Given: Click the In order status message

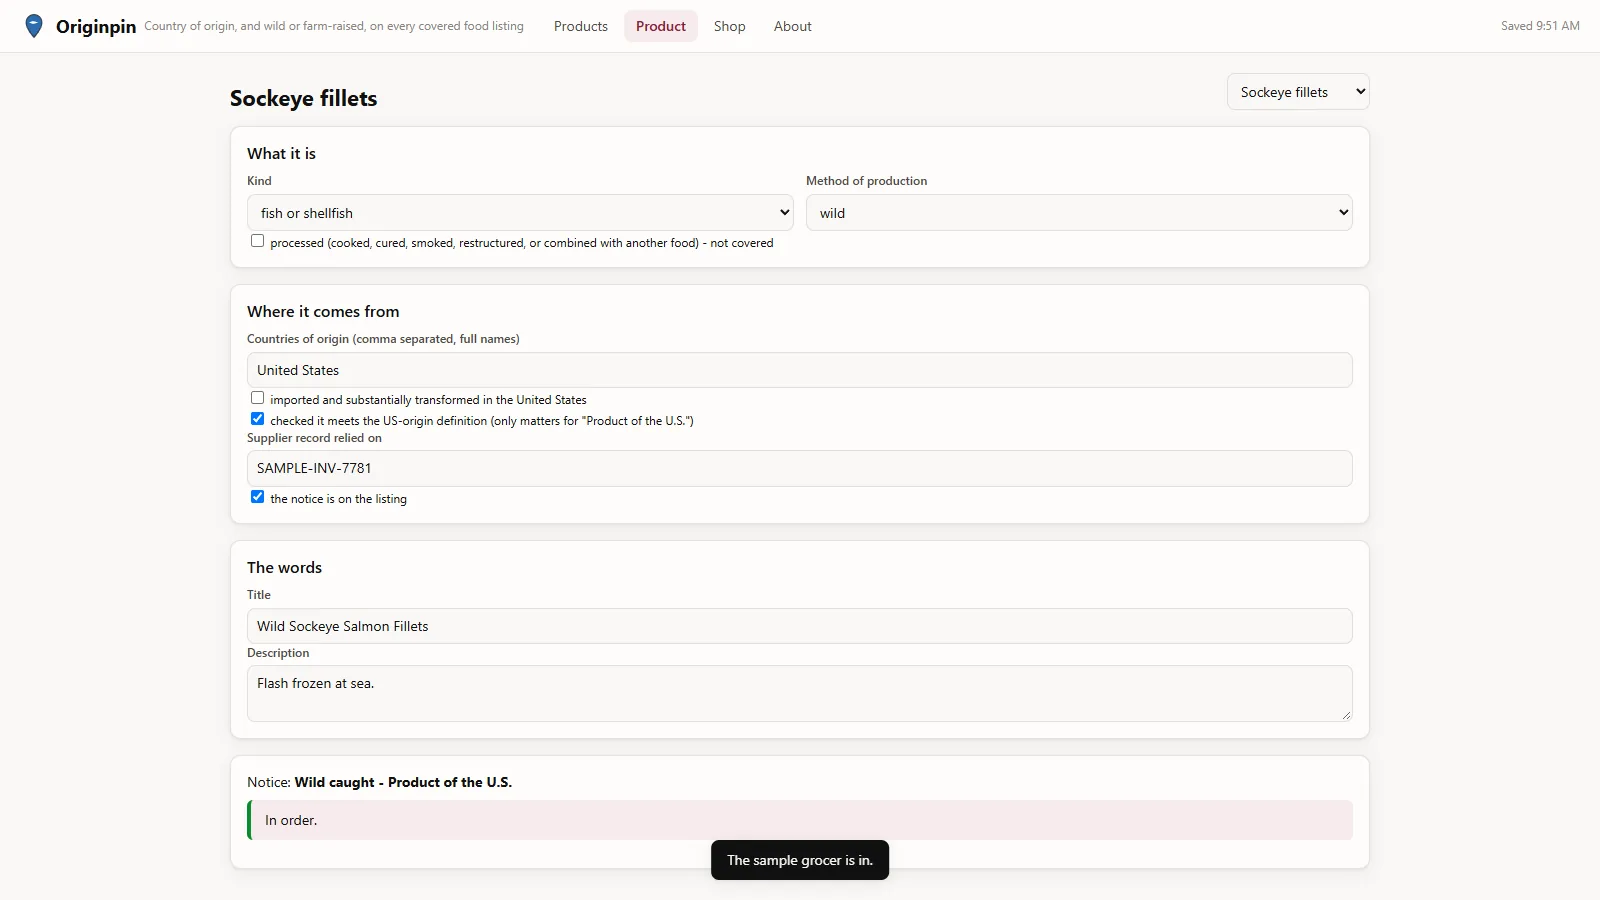Looking at the screenshot, I should (x=800, y=820).
